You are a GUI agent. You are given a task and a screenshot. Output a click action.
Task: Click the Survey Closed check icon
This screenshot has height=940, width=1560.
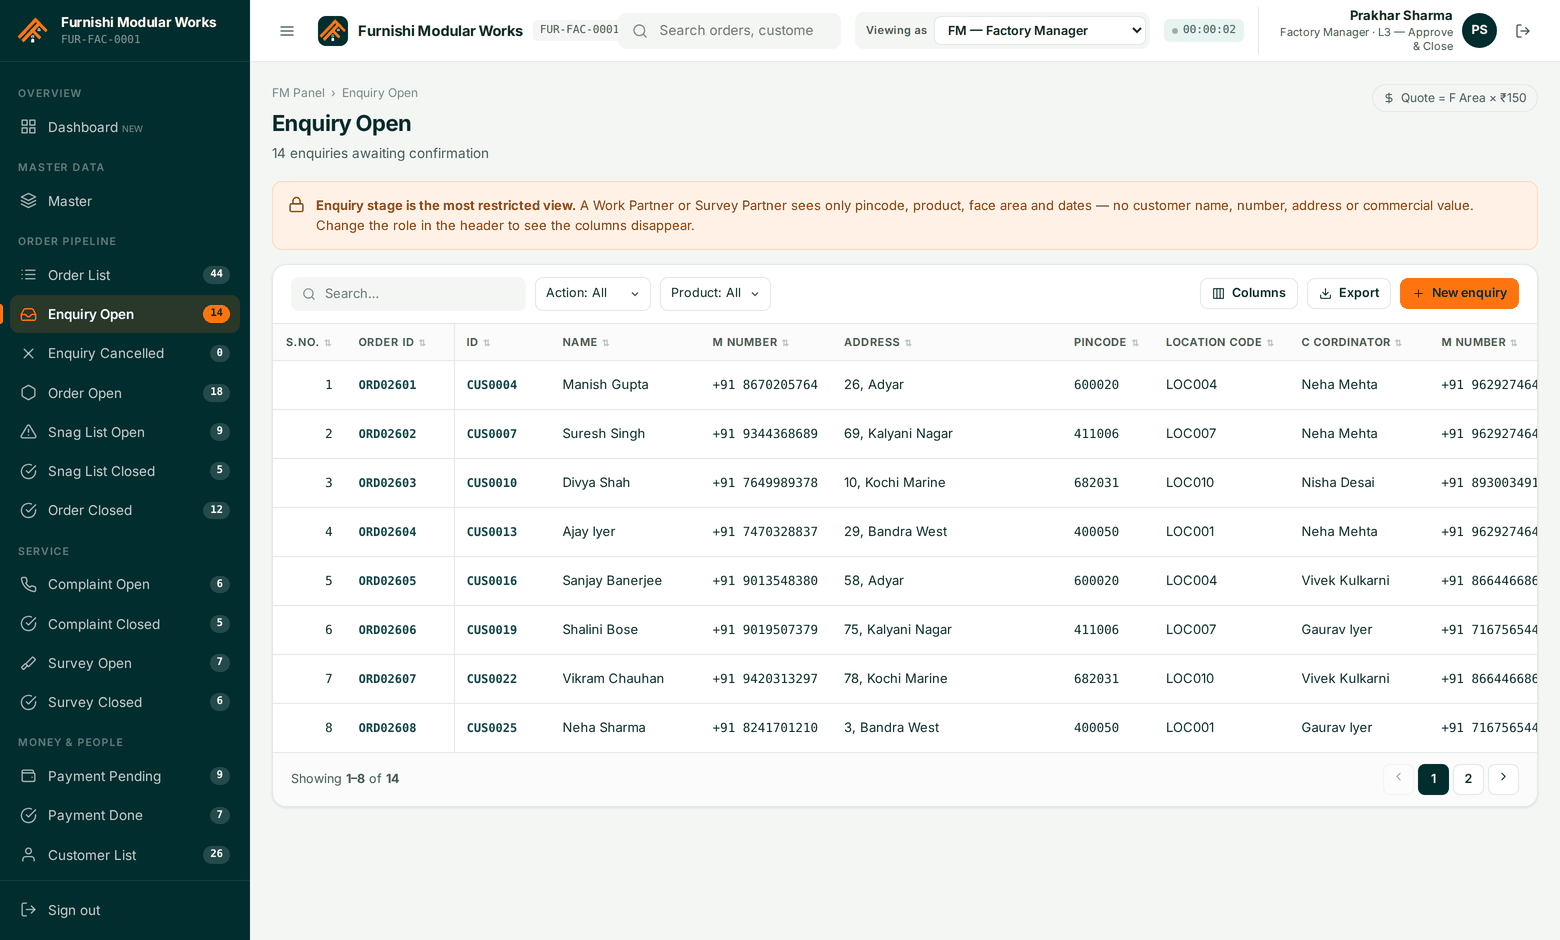pos(29,702)
